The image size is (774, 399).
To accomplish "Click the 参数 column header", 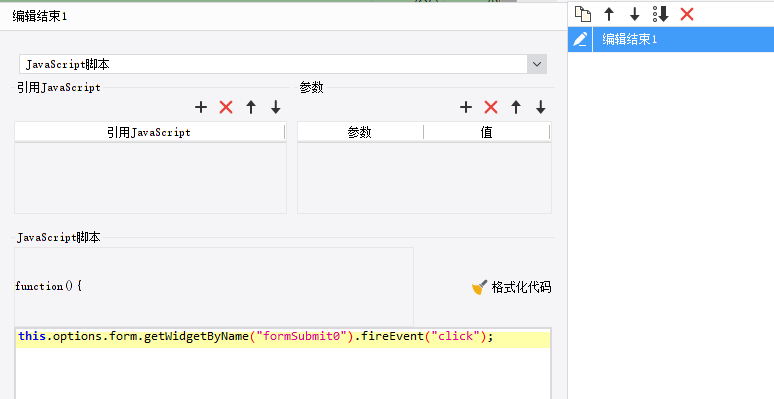I will click(x=360, y=132).
